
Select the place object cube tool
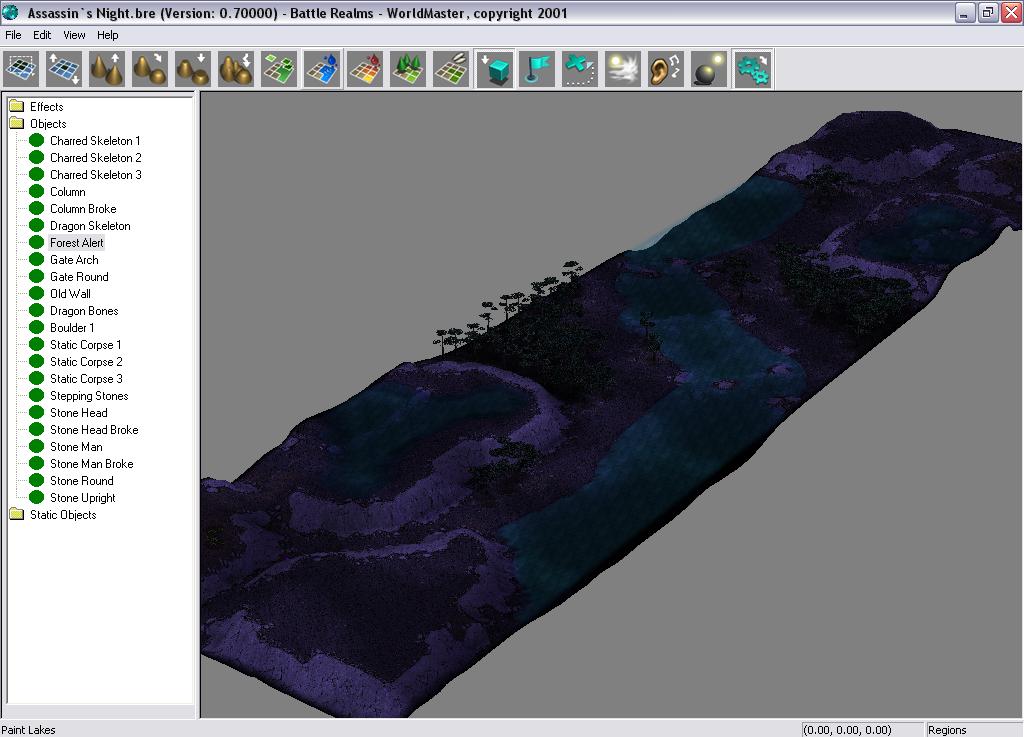(495, 69)
